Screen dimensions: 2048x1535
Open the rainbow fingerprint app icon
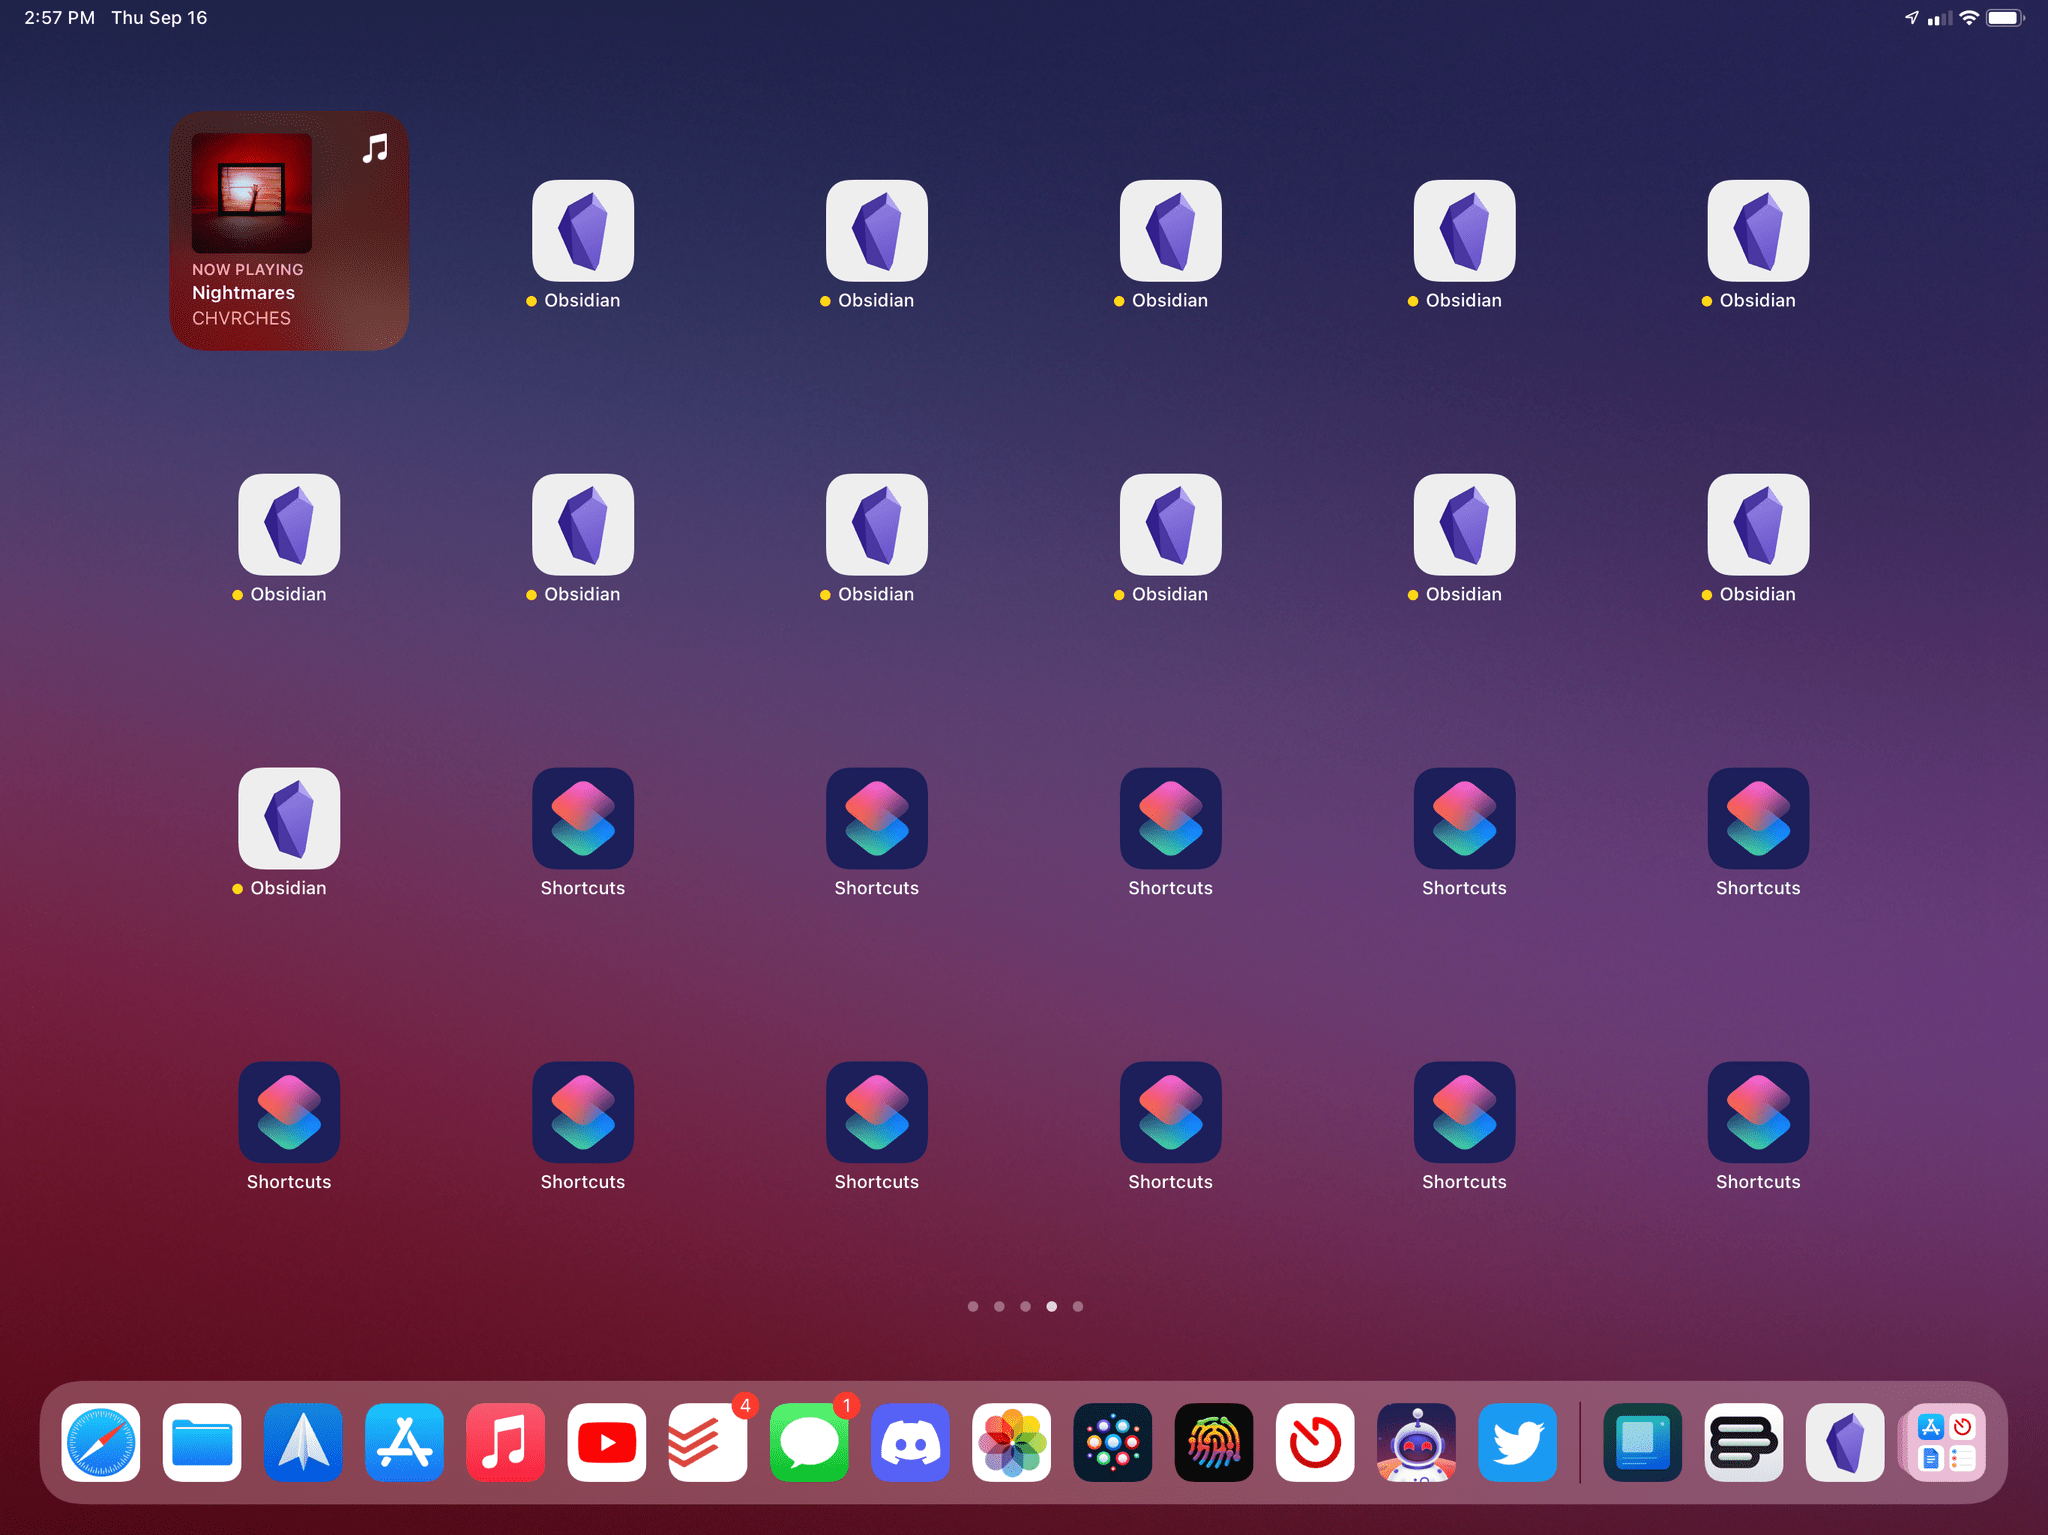[x=1214, y=1442]
